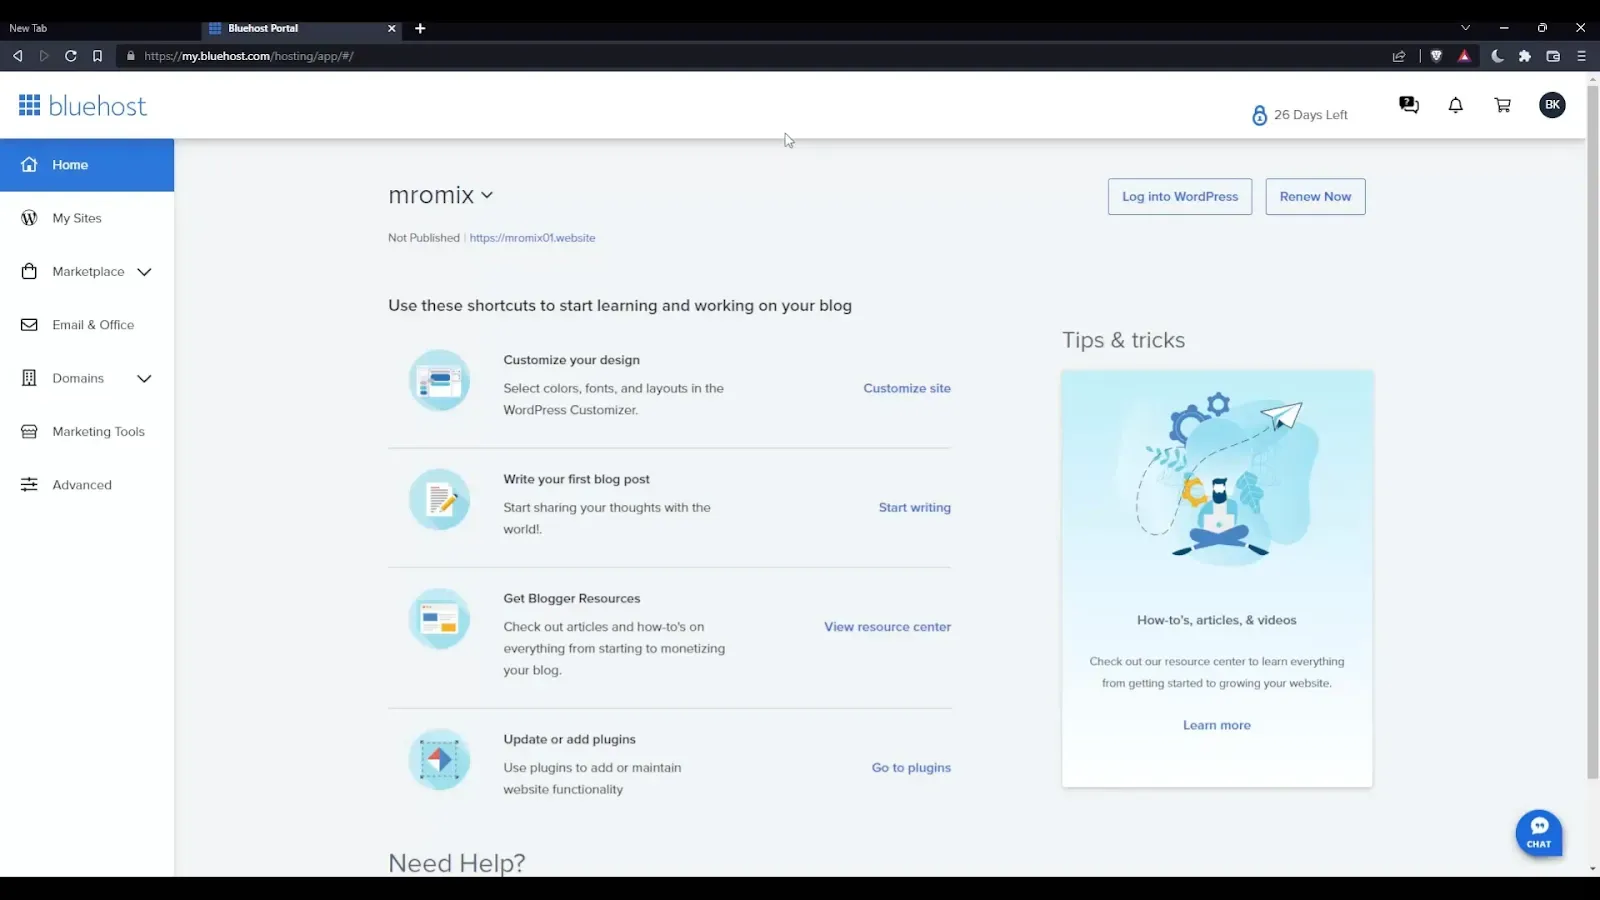The width and height of the screenshot is (1600, 900).
Task: Click the Domains building icon
Action: click(x=29, y=378)
